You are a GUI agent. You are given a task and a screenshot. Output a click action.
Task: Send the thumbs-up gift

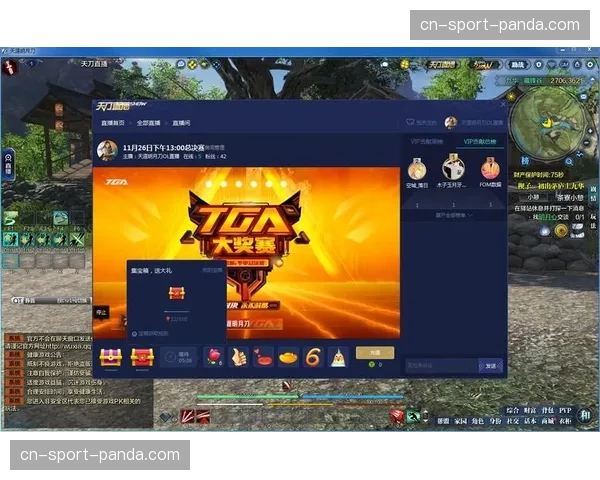238,356
